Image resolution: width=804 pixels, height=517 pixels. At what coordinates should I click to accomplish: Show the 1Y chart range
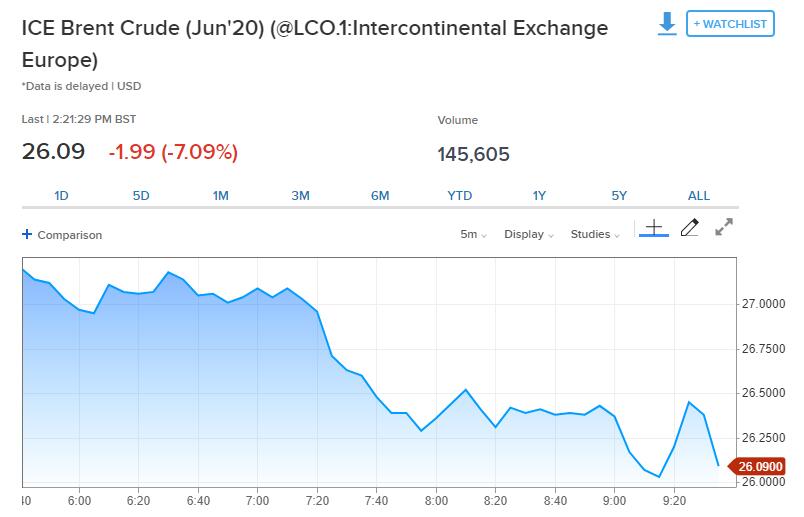[x=539, y=195]
